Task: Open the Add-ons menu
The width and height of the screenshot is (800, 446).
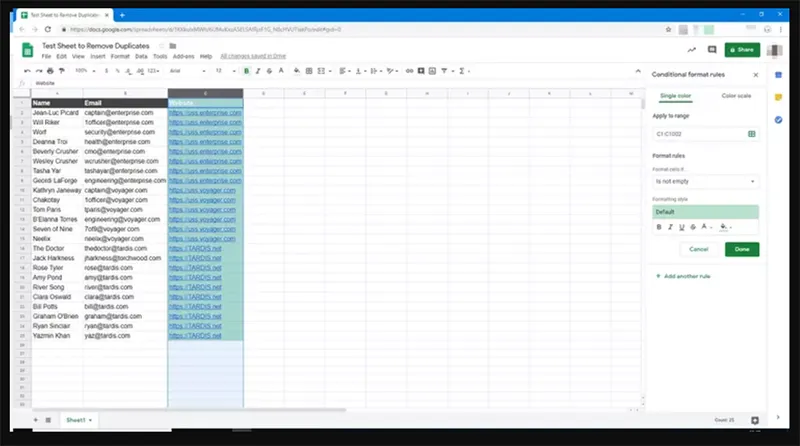Action: (x=184, y=56)
